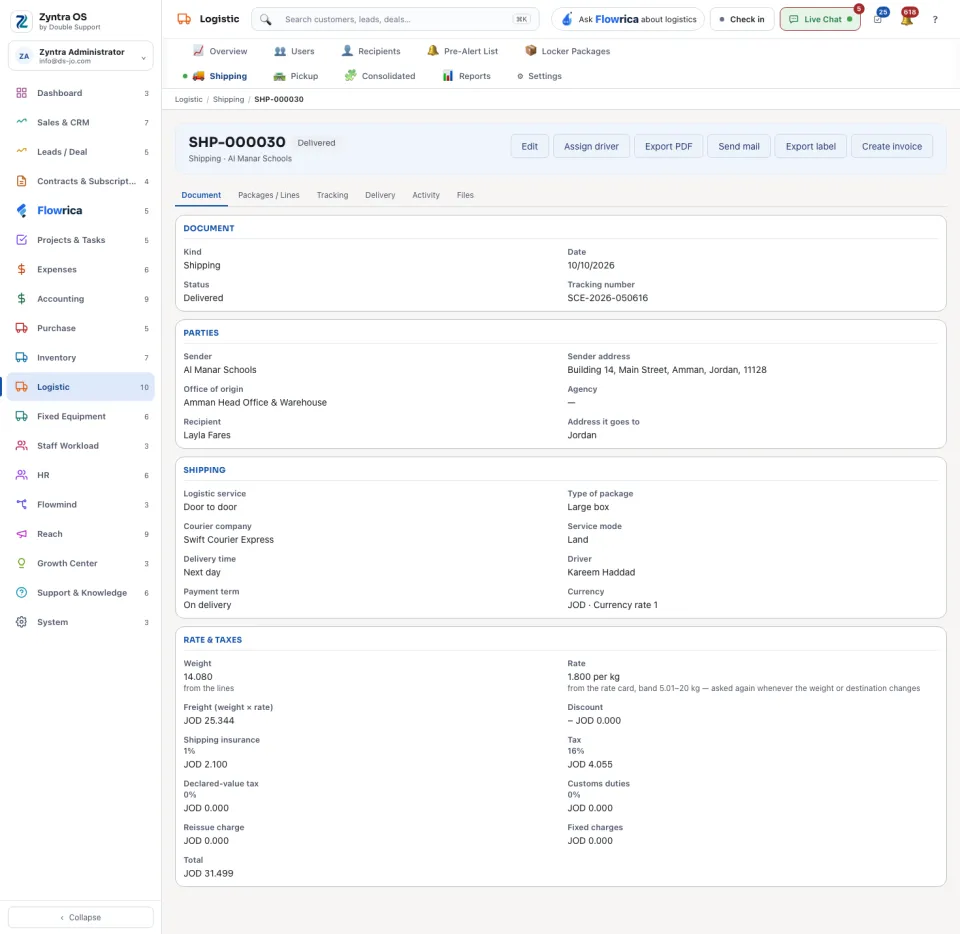Focus the search customers input field
The image size is (960, 934).
(395, 19)
